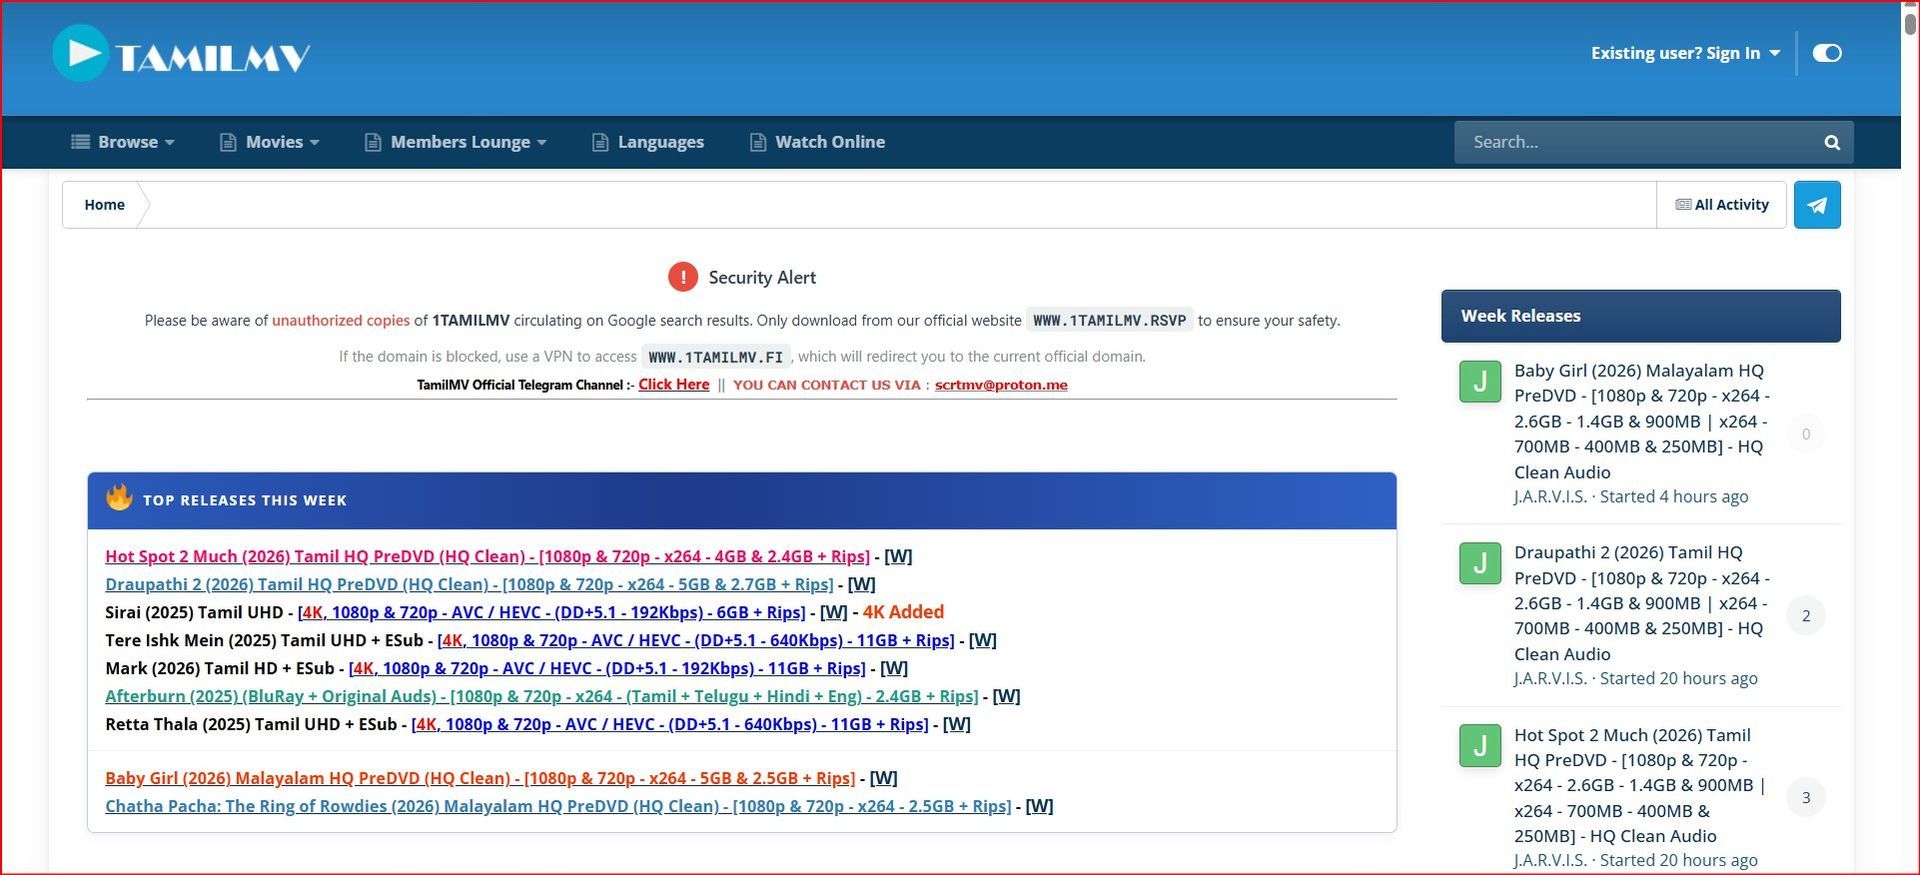Click the WWW.1TAMILMV.RSVP official domain text

click(x=1109, y=320)
